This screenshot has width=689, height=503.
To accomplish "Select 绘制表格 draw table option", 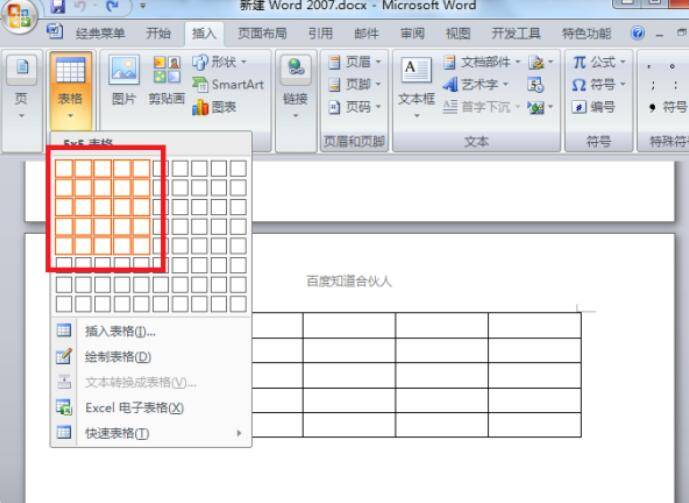I will click(118, 356).
